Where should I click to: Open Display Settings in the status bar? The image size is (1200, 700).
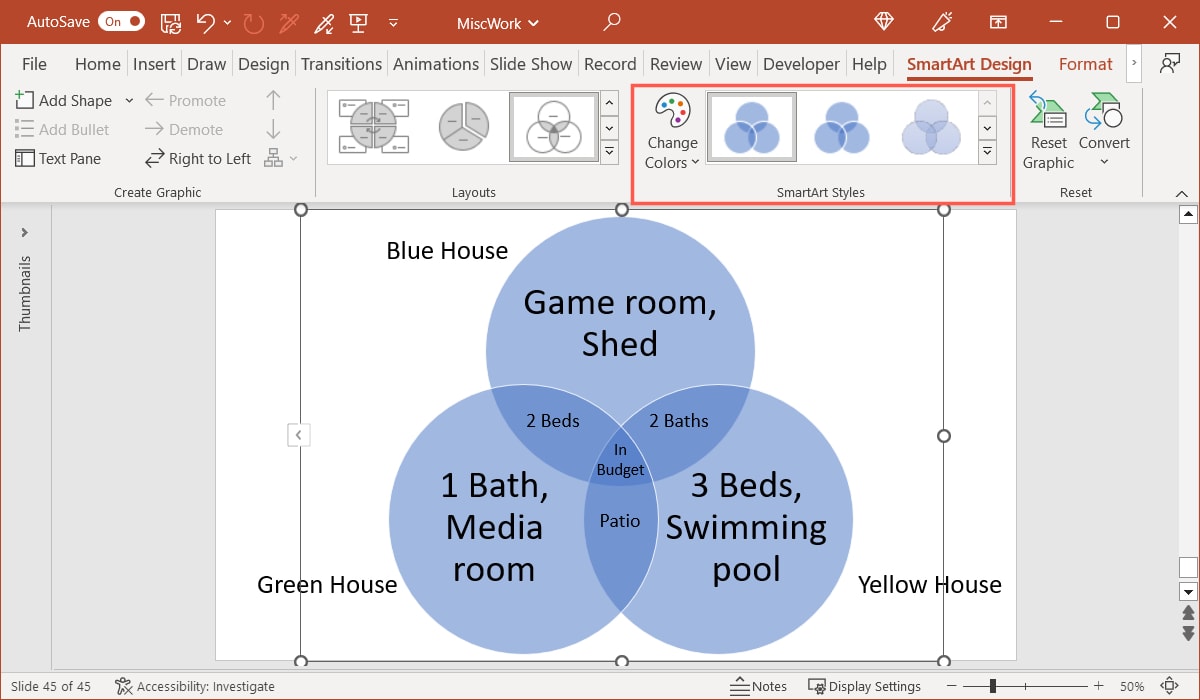tap(866, 686)
